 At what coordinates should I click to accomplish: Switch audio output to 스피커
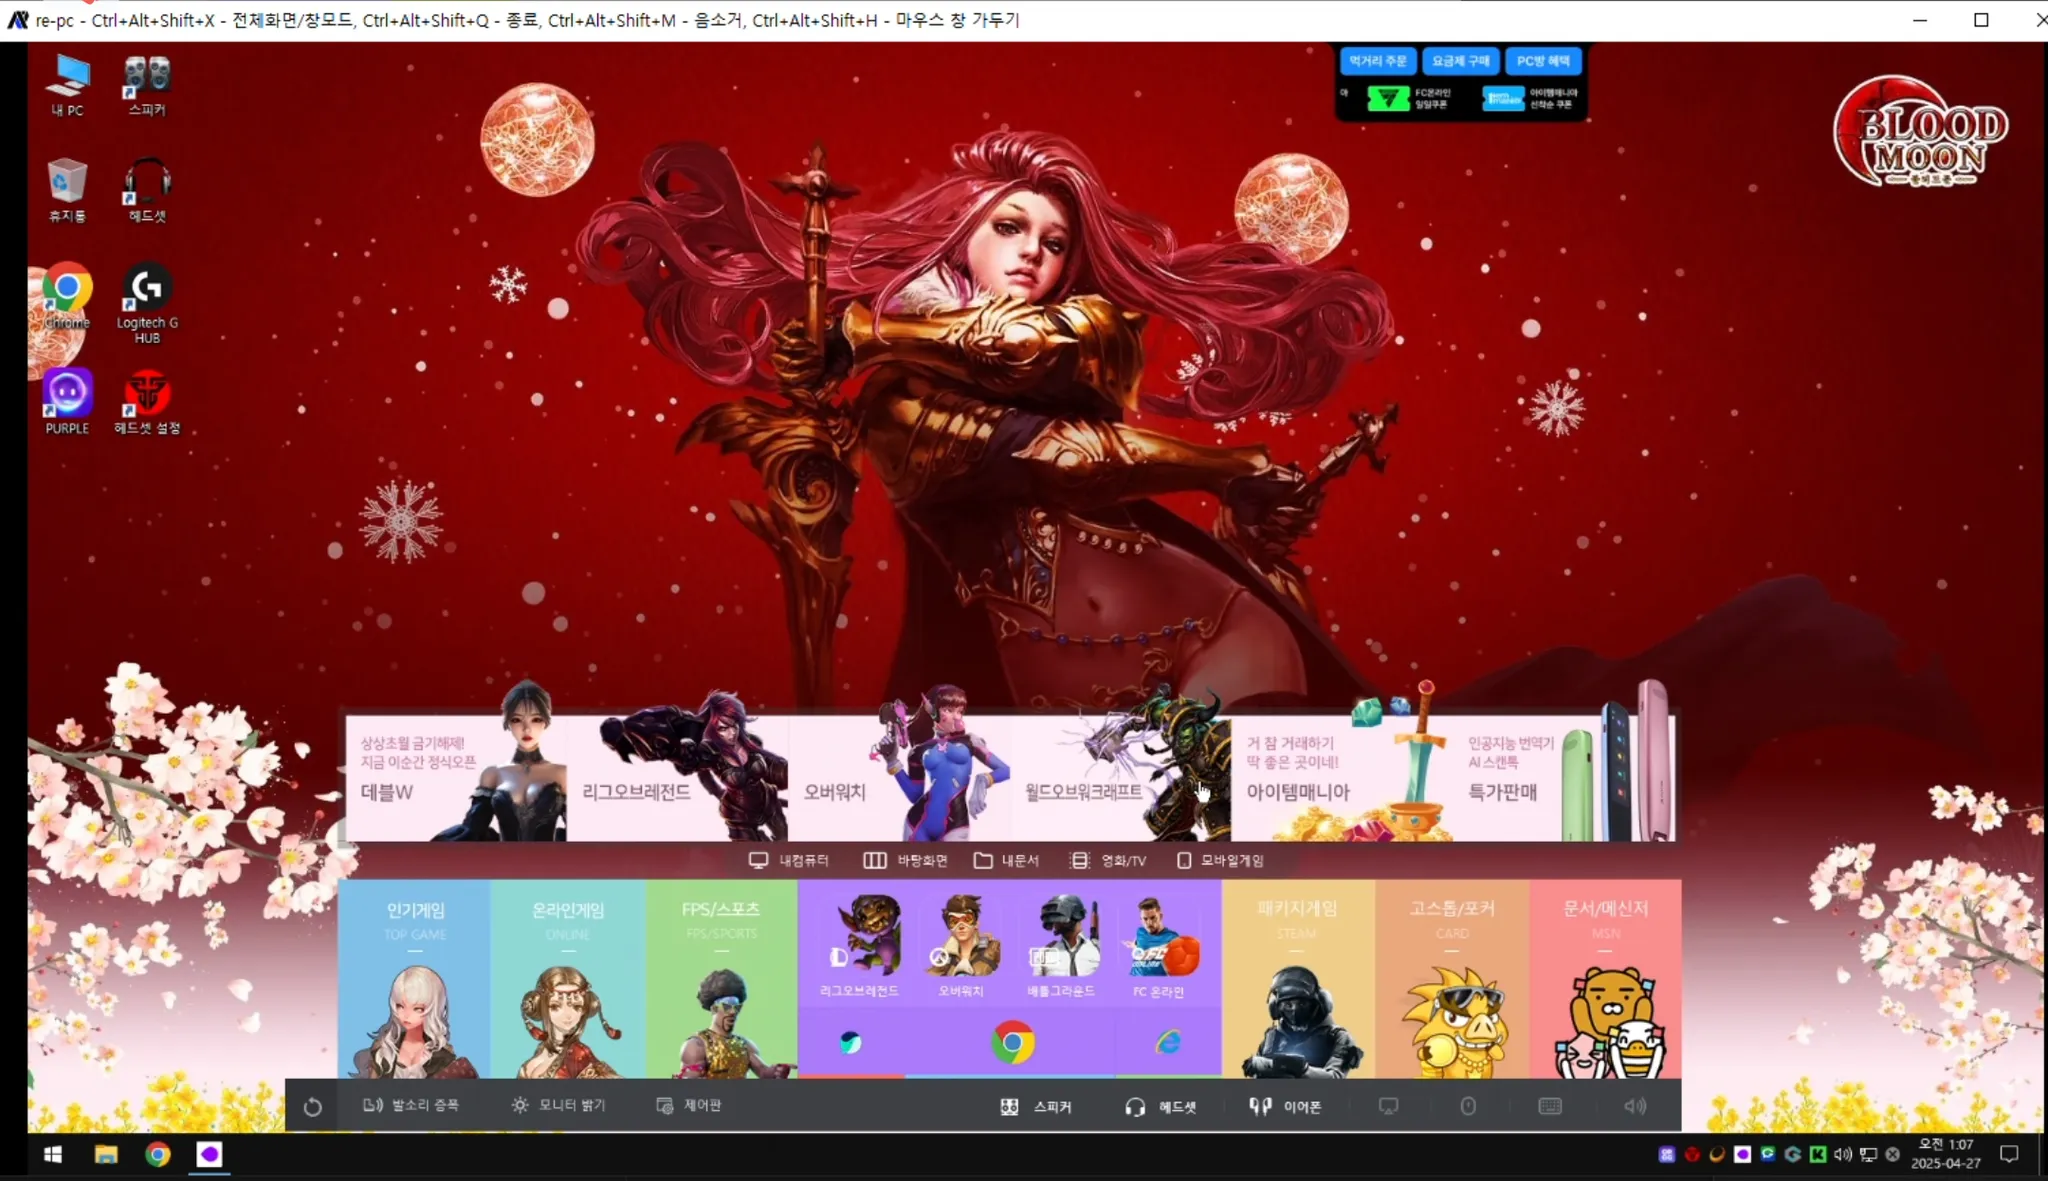[1035, 1107]
